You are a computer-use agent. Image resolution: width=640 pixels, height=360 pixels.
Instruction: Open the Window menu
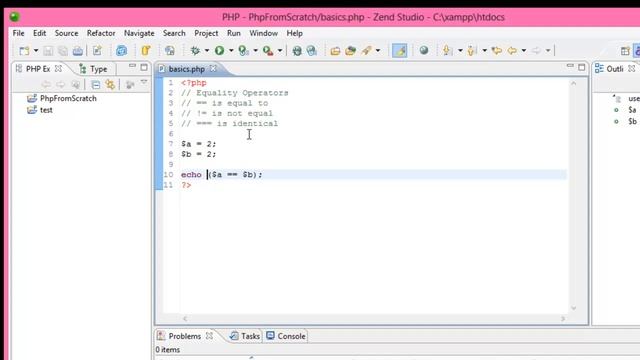point(264,33)
